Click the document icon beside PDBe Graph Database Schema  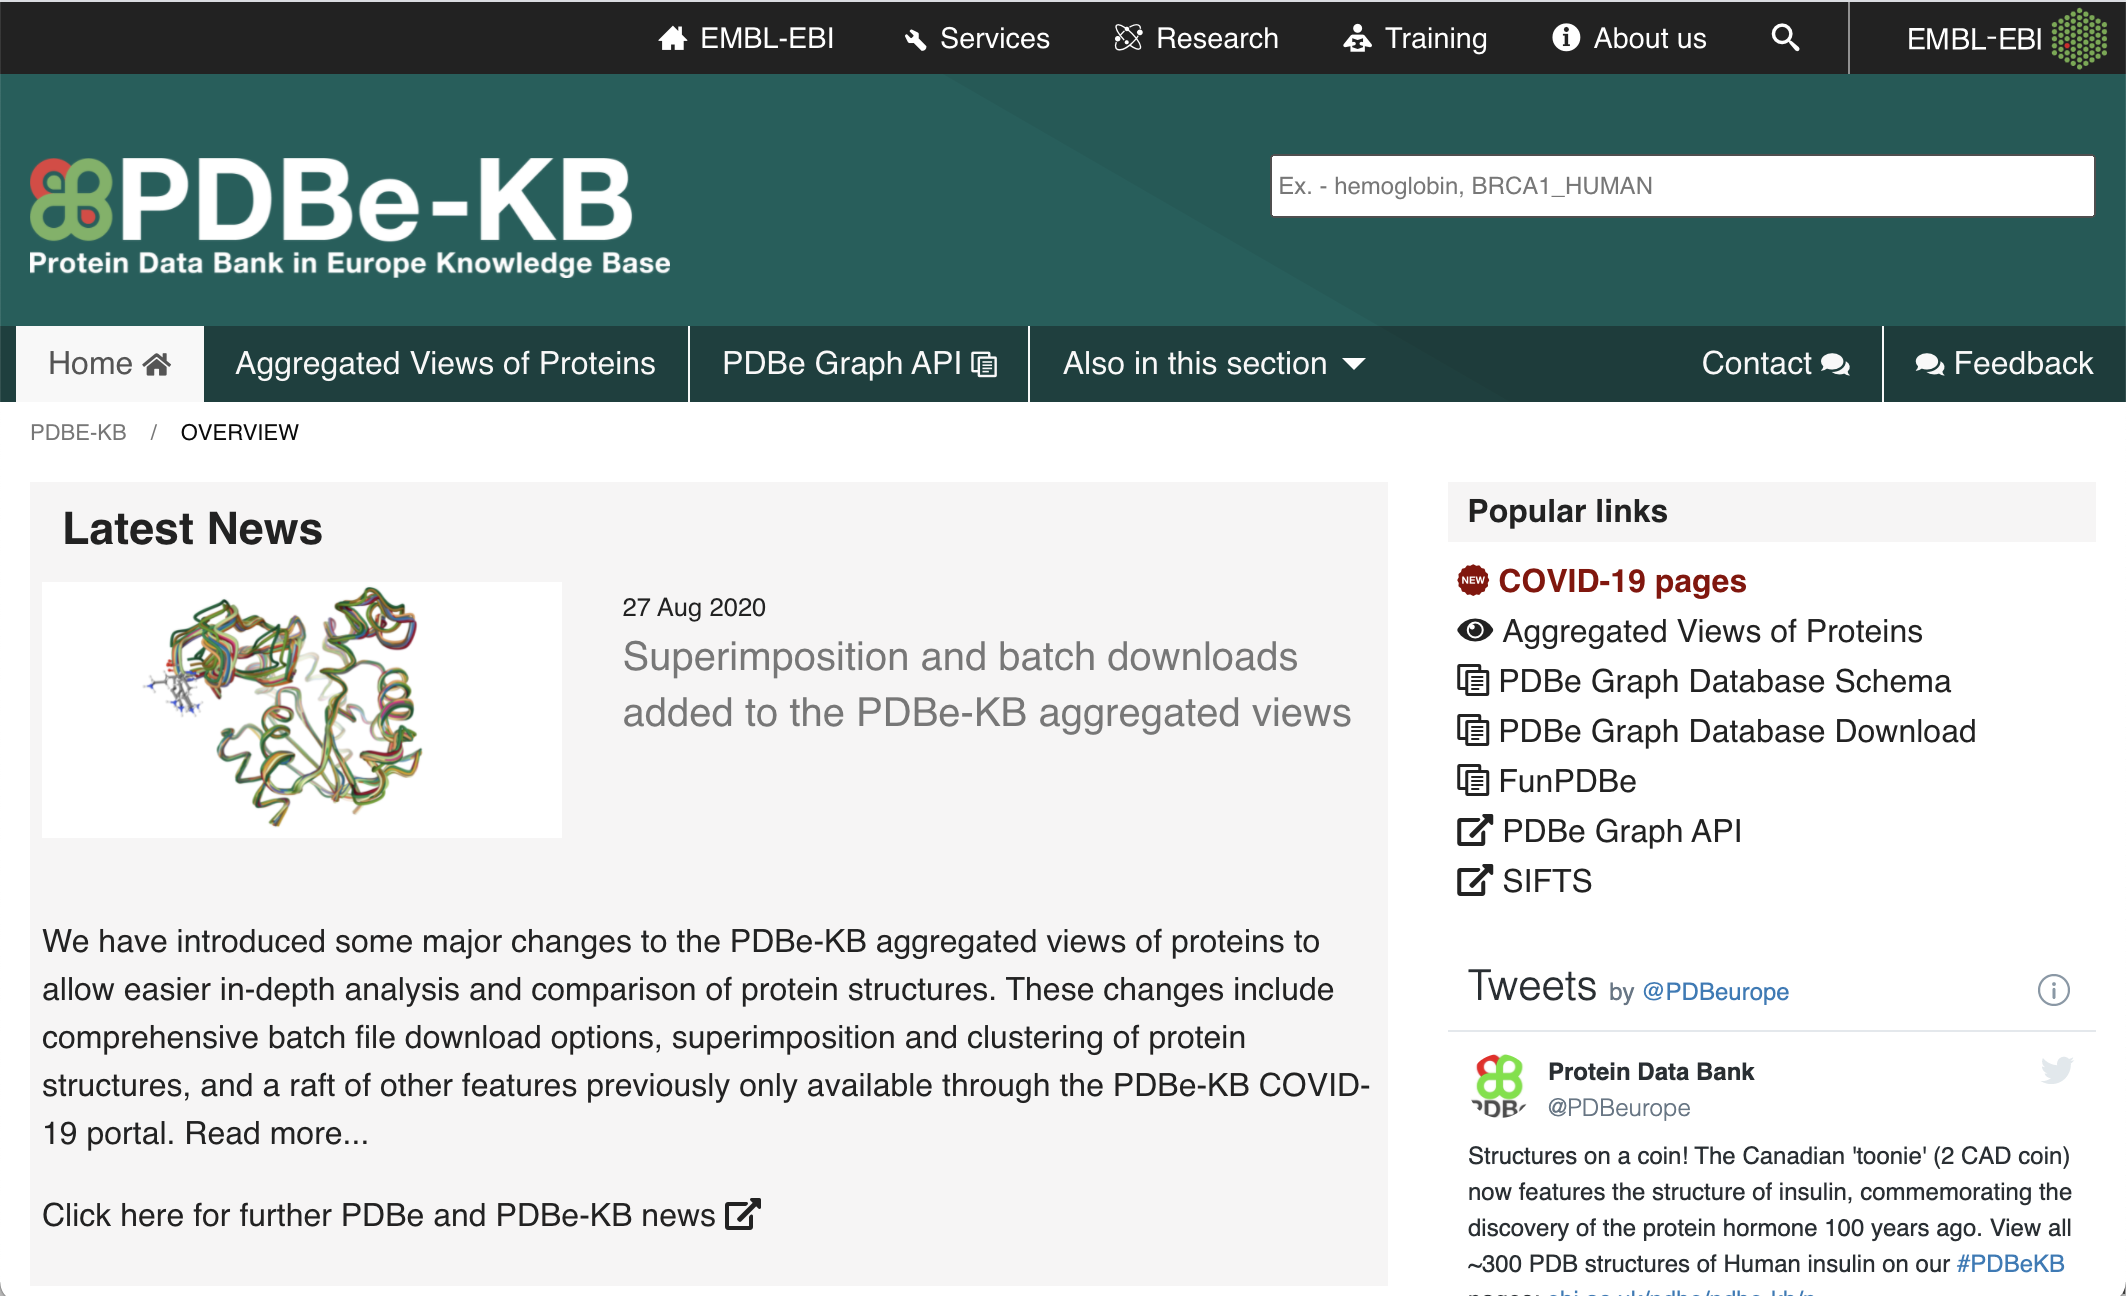click(1473, 680)
